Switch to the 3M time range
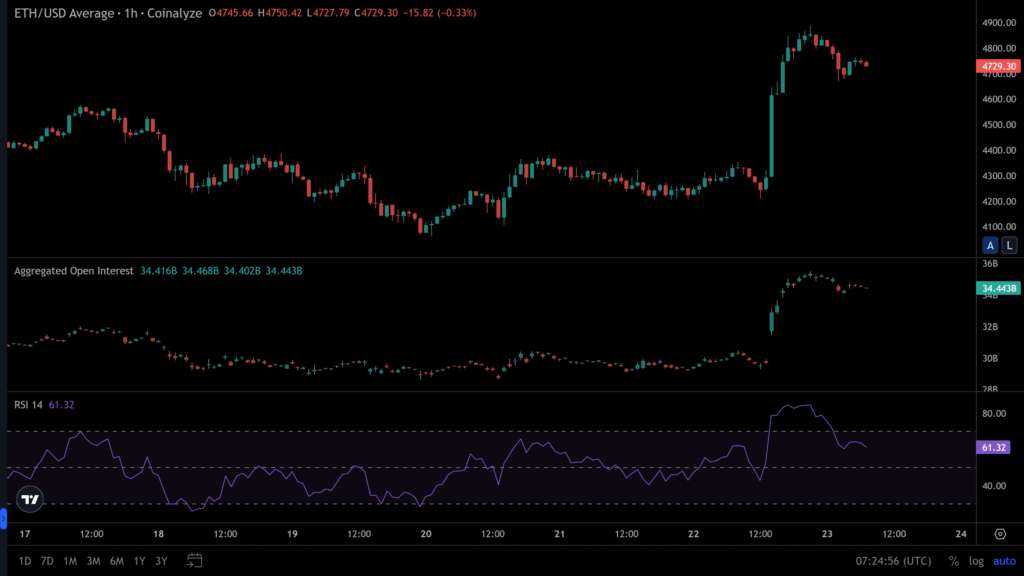 point(93,561)
